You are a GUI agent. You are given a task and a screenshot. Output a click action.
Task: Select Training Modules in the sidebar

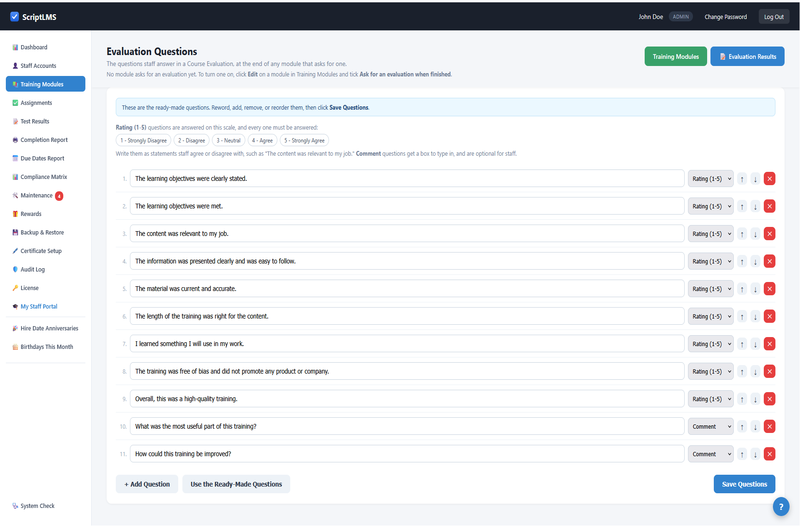[x=45, y=84]
